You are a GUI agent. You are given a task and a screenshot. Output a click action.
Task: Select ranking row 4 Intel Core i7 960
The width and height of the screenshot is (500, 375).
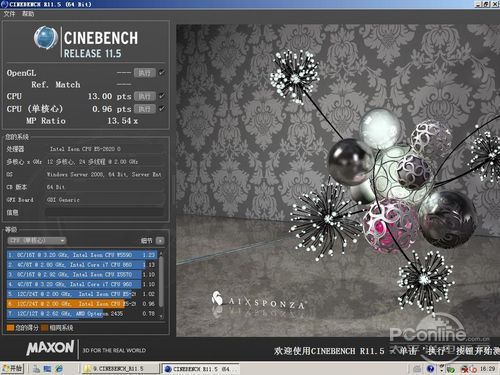click(x=82, y=284)
